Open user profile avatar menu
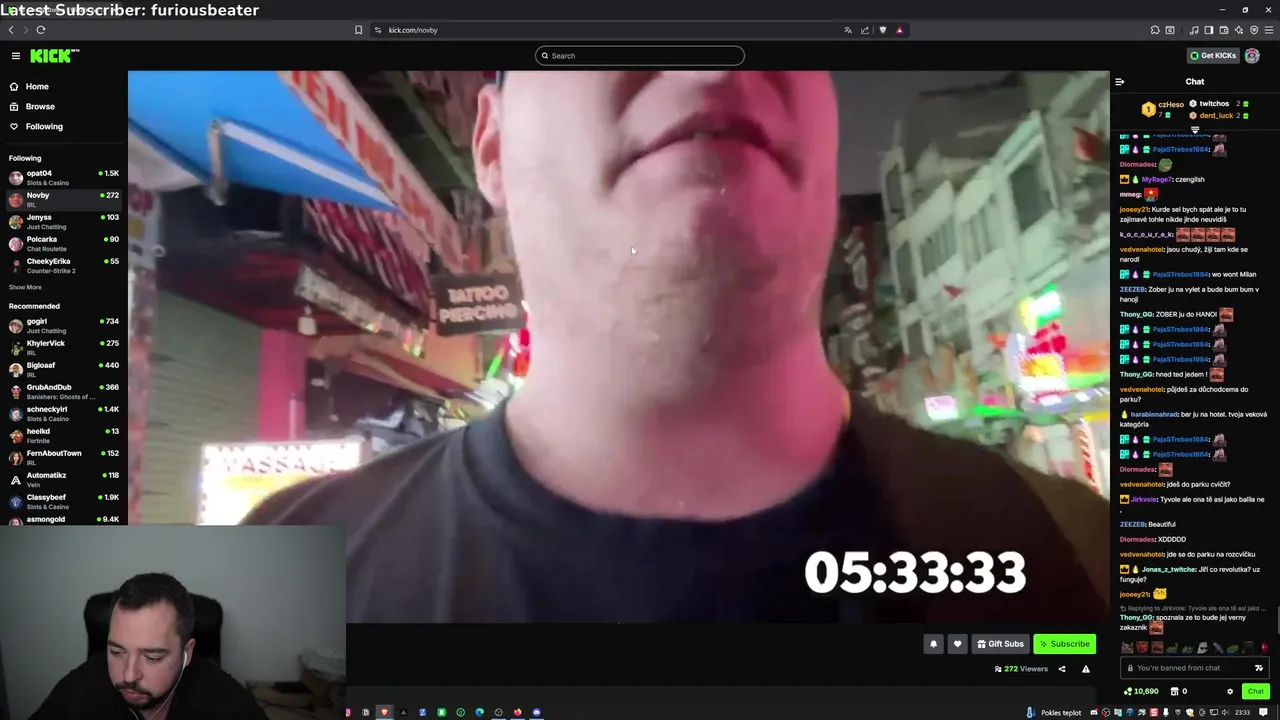Screen dimensions: 1280x720 (1252, 56)
